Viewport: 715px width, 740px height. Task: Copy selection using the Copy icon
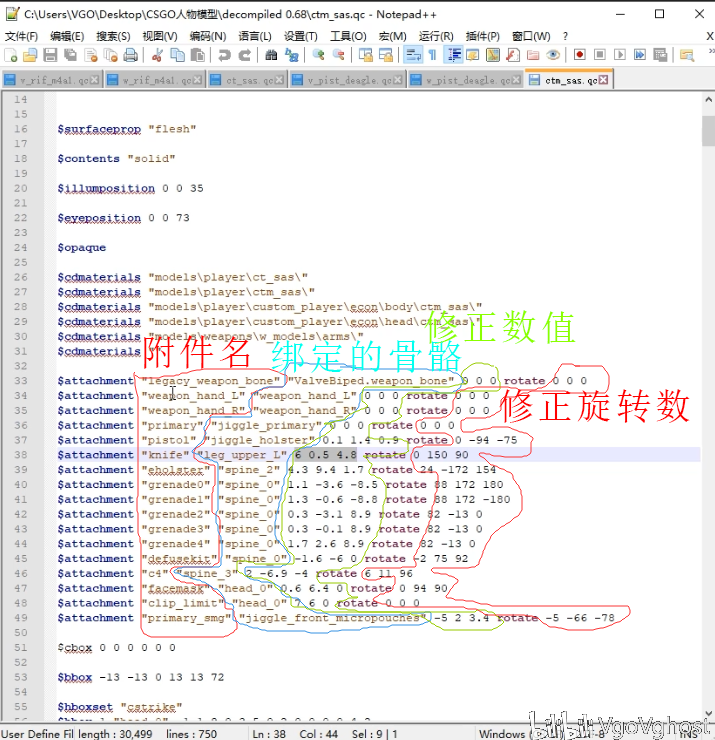pyautogui.click(x=177, y=55)
